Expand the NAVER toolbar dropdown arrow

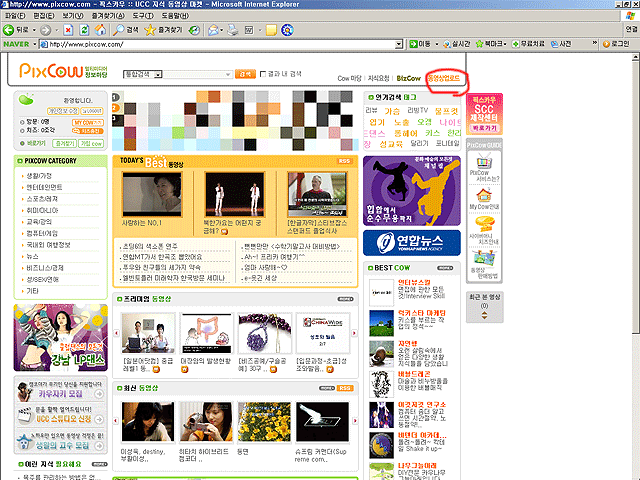(x=35, y=44)
